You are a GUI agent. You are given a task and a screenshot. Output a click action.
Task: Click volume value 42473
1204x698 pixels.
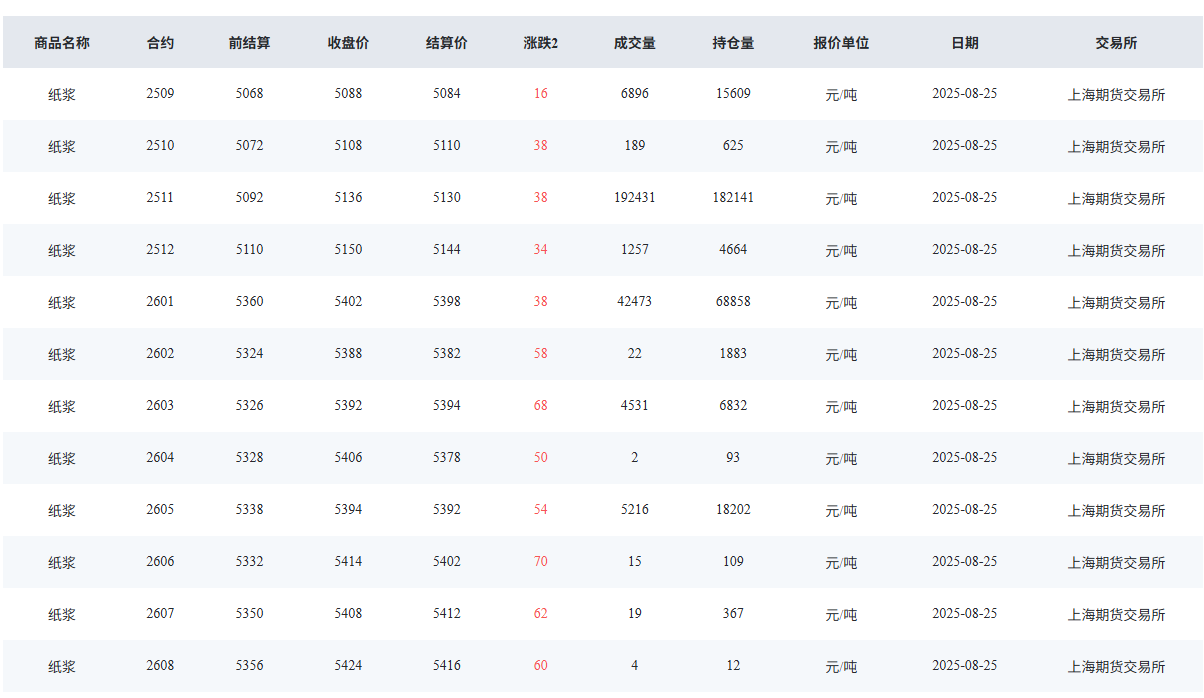(635, 302)
